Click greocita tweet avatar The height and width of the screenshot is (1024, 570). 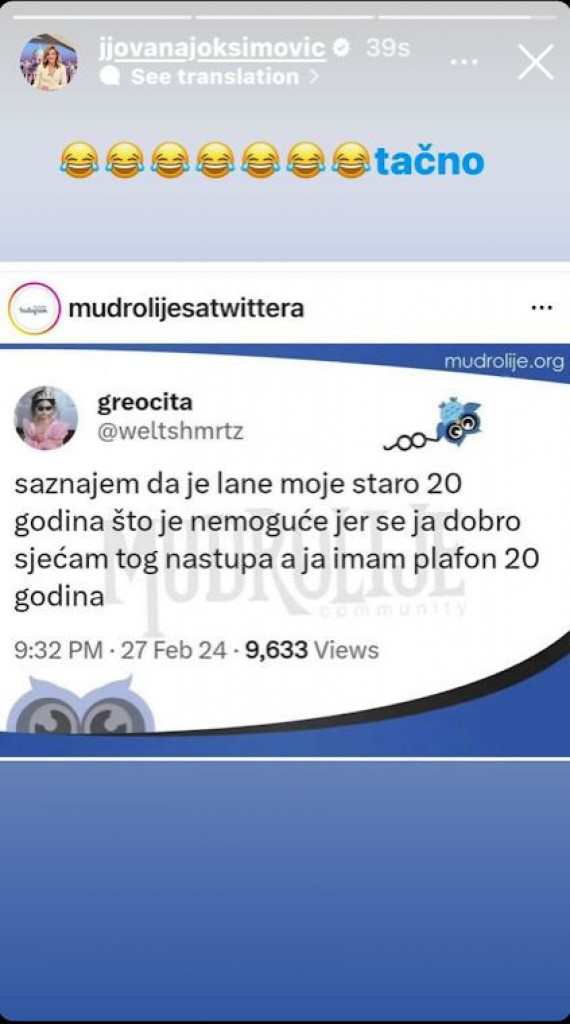[46, 418]
